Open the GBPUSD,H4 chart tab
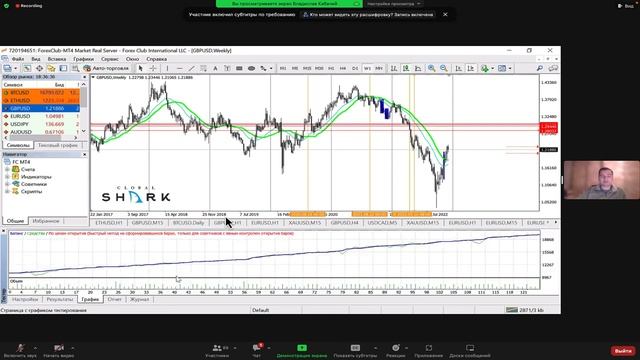The image size is (640, 360). 344,223
